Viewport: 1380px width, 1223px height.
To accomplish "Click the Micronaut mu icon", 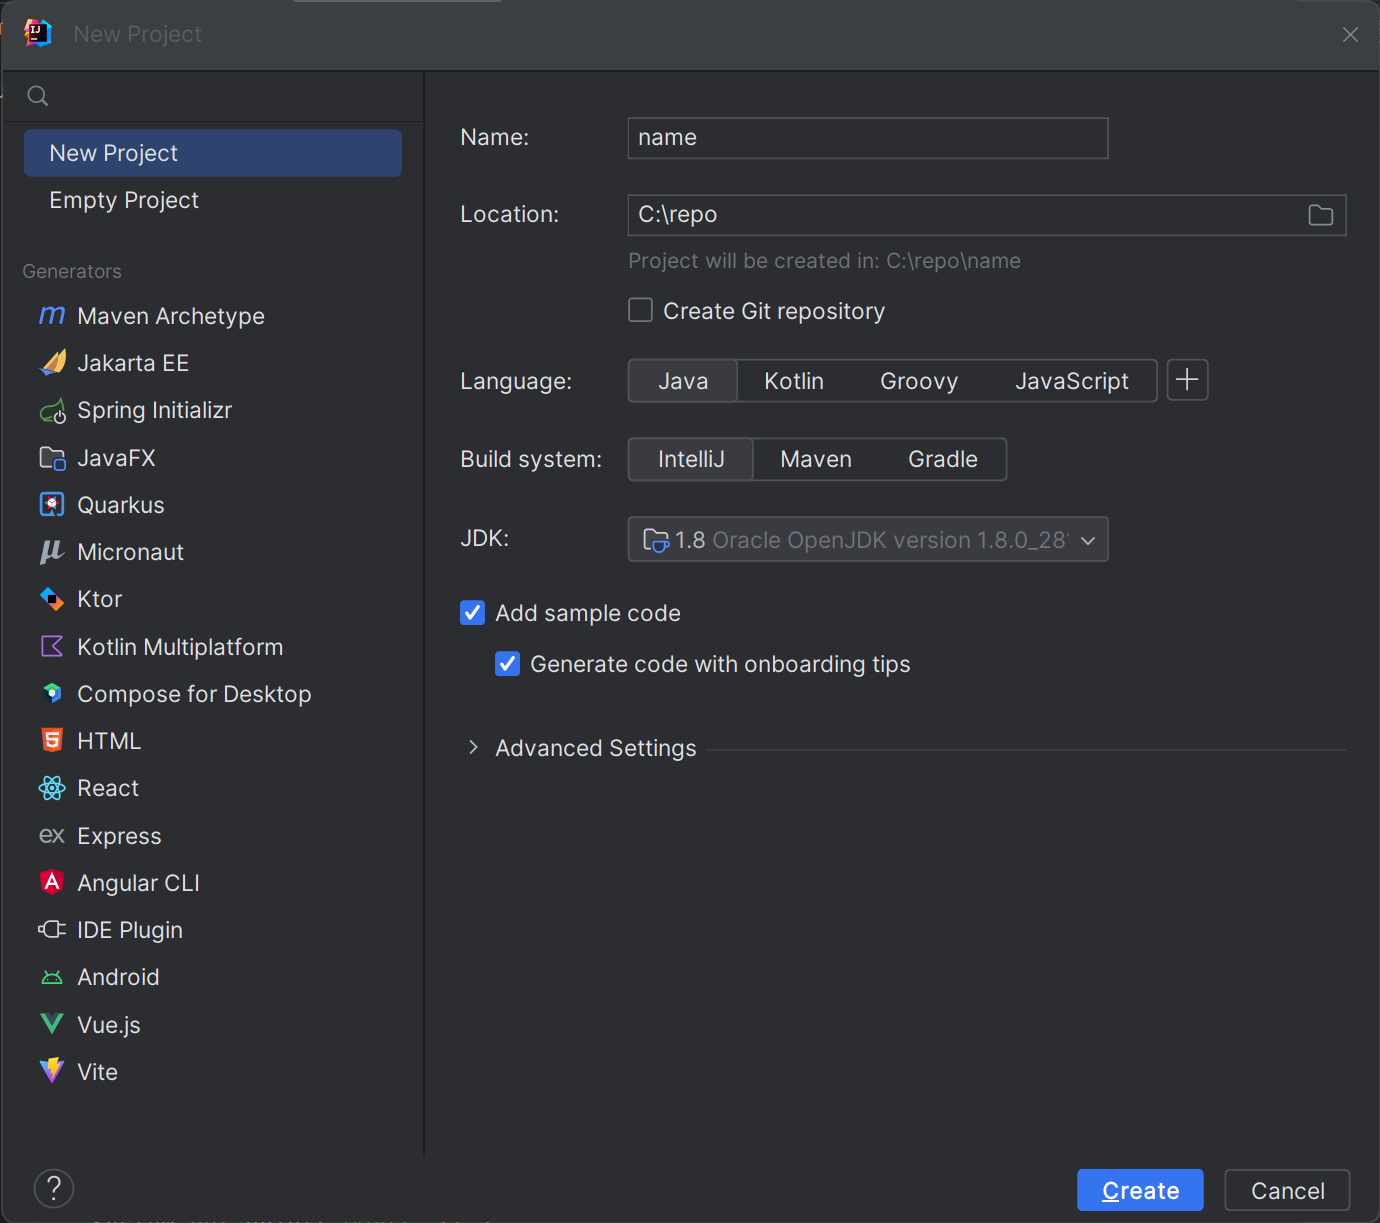I will point(52,552).
